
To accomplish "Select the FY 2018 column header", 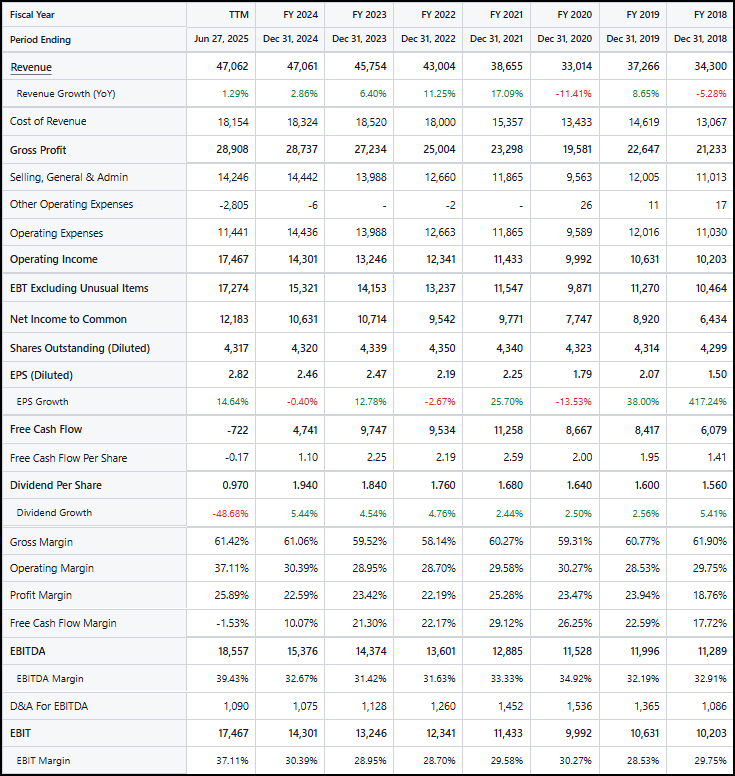I will (710, 15).
